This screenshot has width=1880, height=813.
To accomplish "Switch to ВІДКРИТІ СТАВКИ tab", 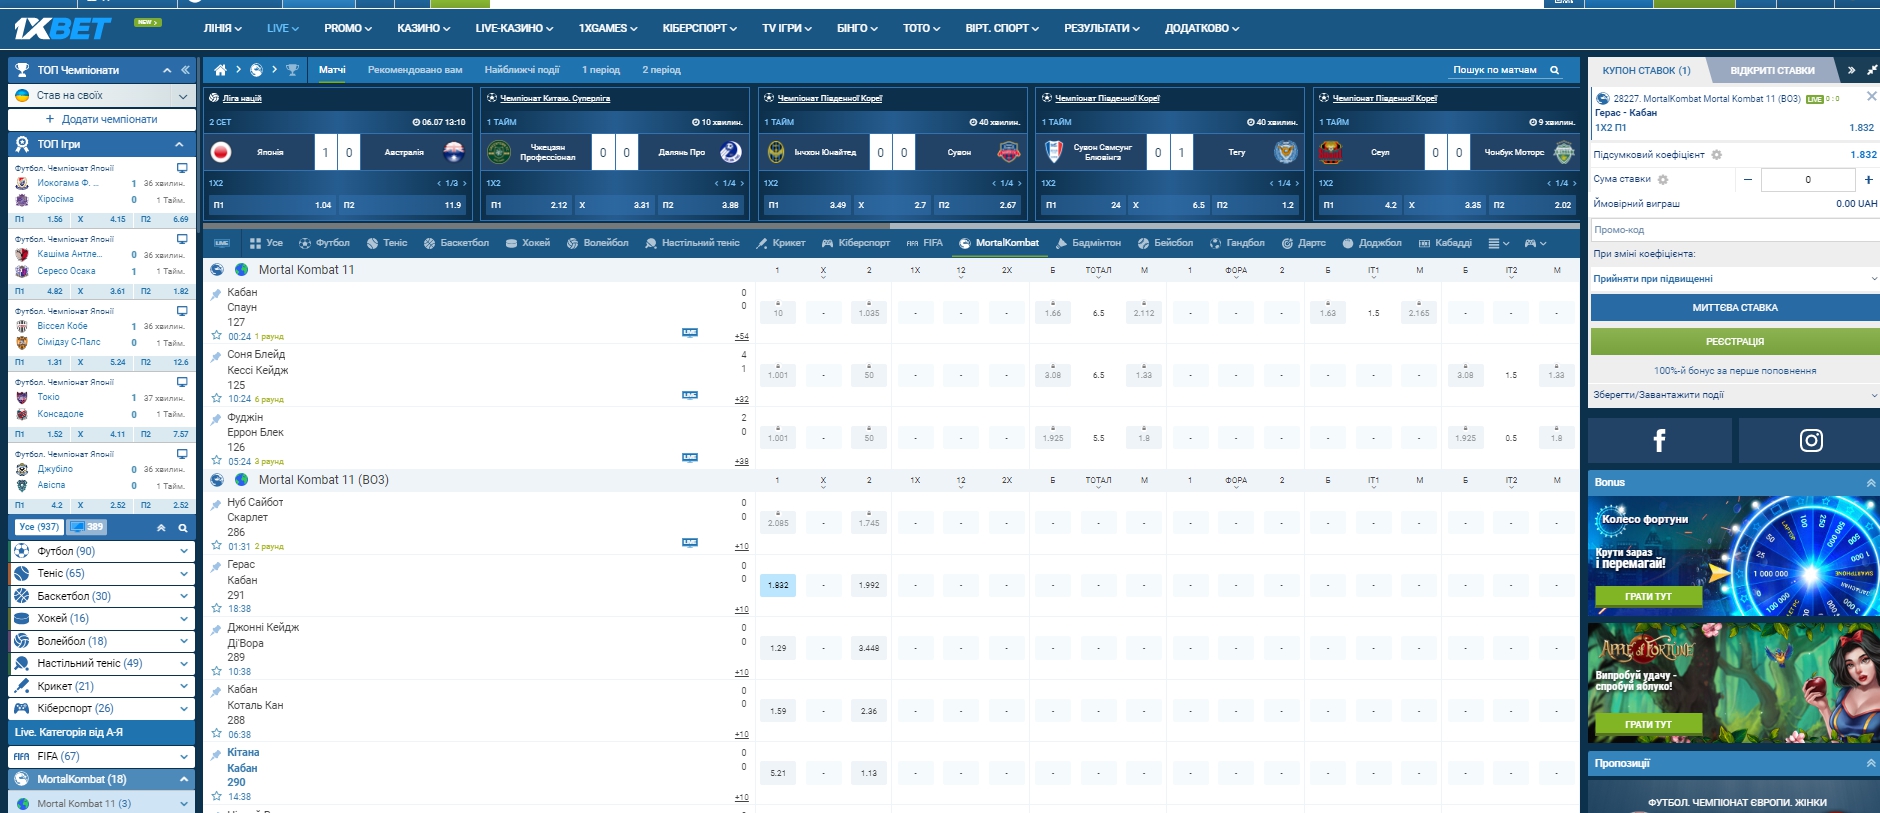I will 1772,70.
